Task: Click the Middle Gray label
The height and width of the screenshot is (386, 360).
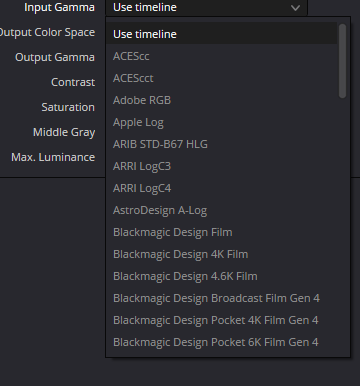Action: coord(64,132)
